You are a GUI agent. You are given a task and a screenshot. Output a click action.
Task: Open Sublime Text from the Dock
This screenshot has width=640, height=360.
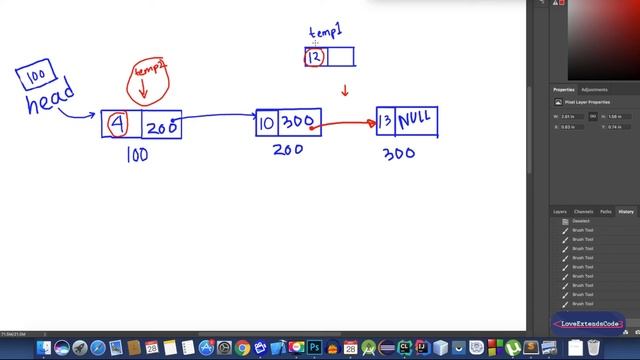point(531,348)
